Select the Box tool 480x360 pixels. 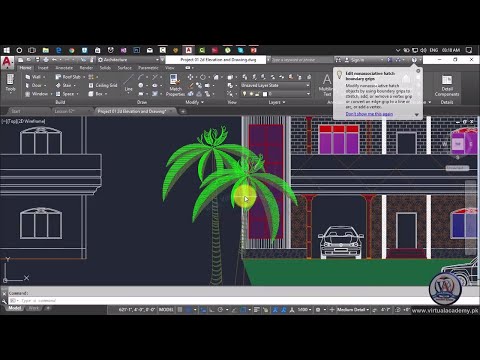click(96, 94)
